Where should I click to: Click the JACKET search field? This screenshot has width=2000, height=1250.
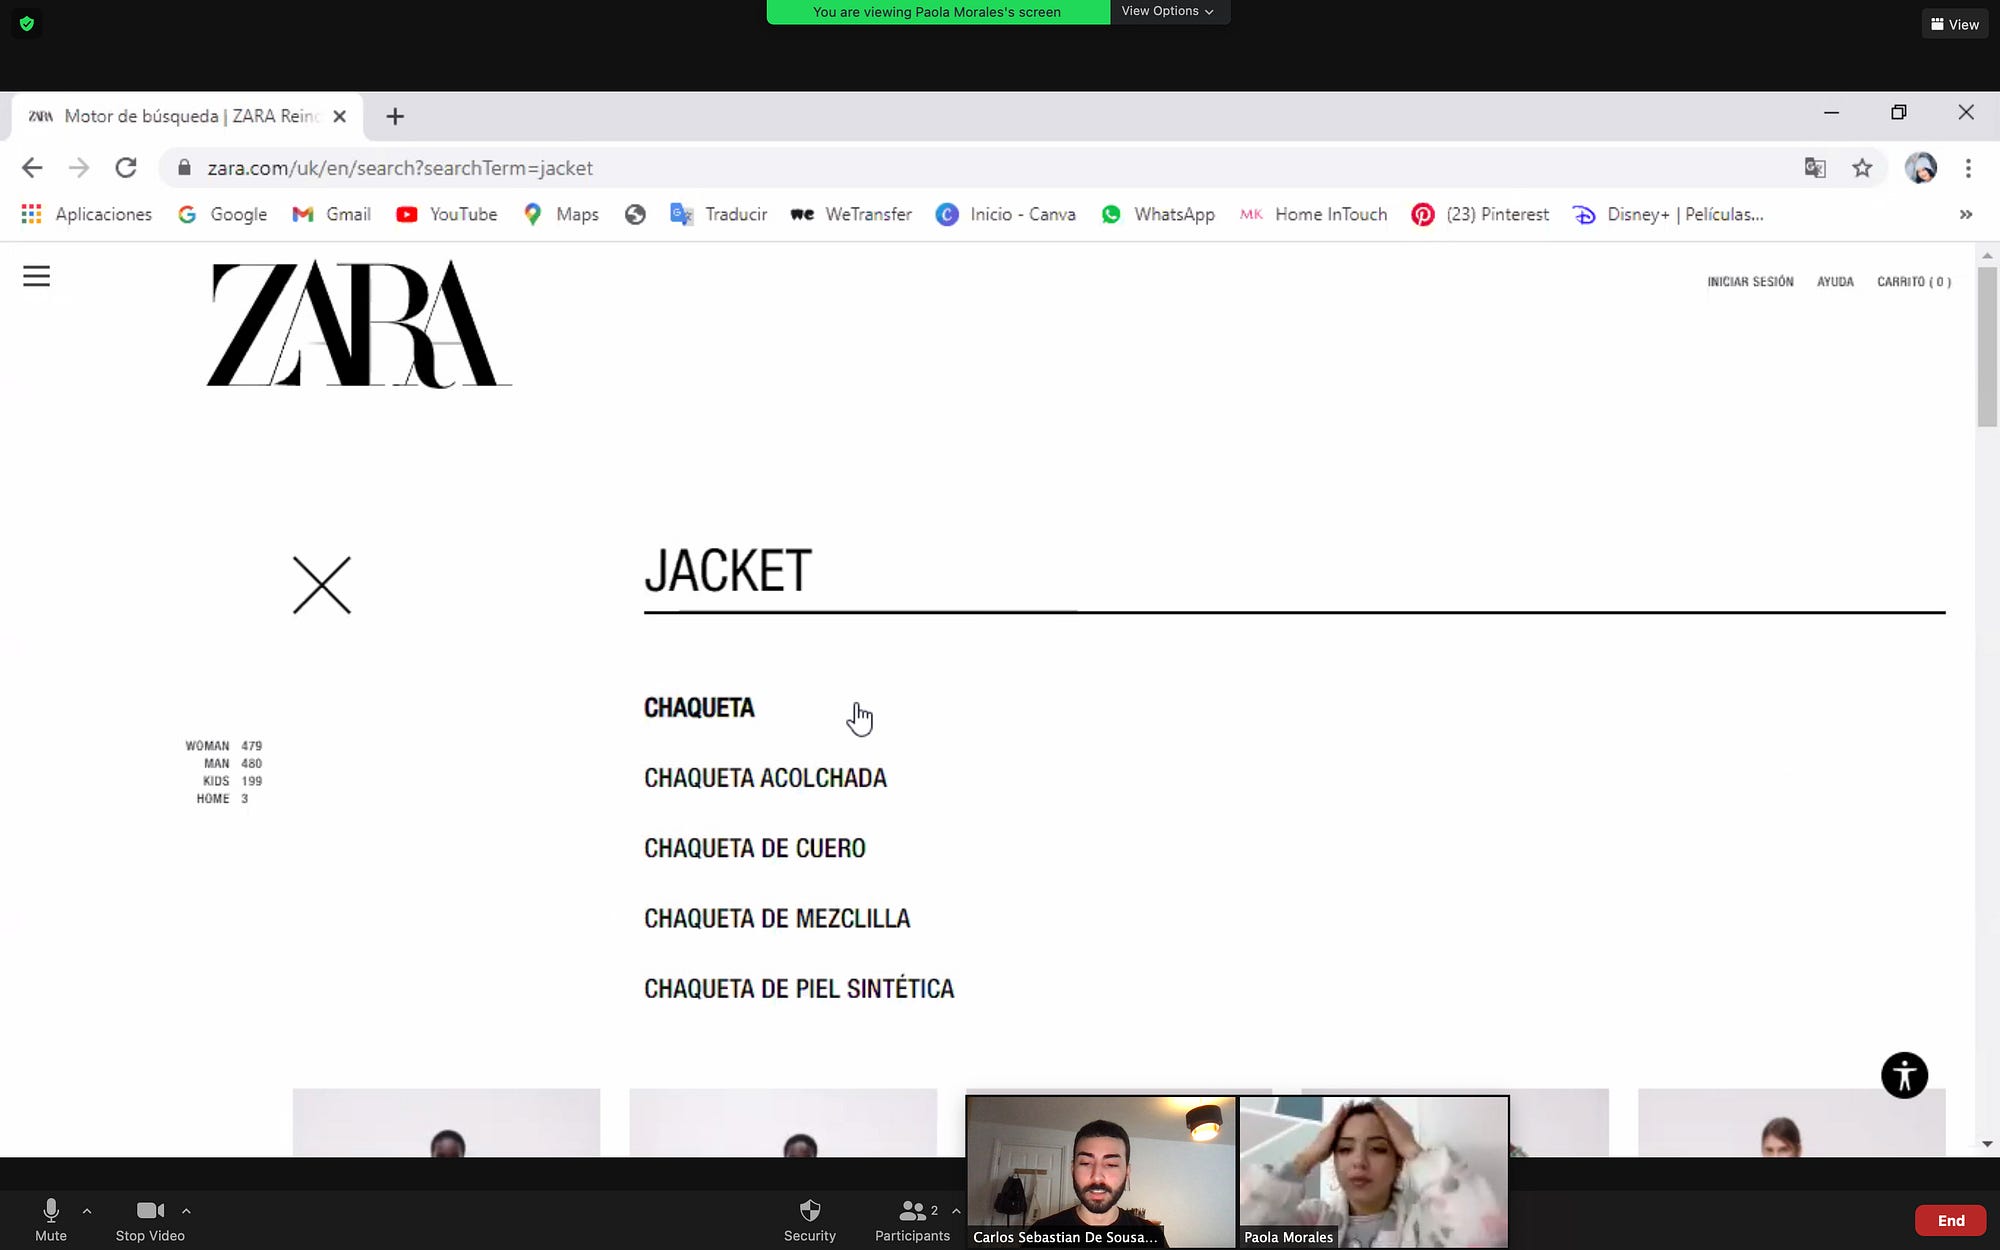(1294, 573)
